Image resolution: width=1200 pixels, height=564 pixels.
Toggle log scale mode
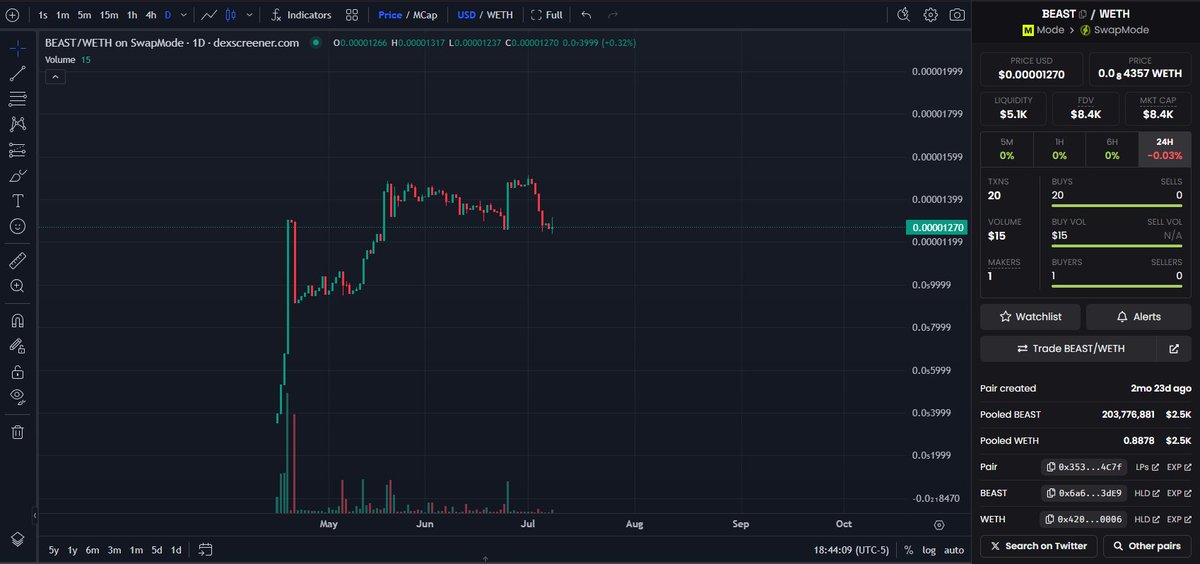pos(929,550)
